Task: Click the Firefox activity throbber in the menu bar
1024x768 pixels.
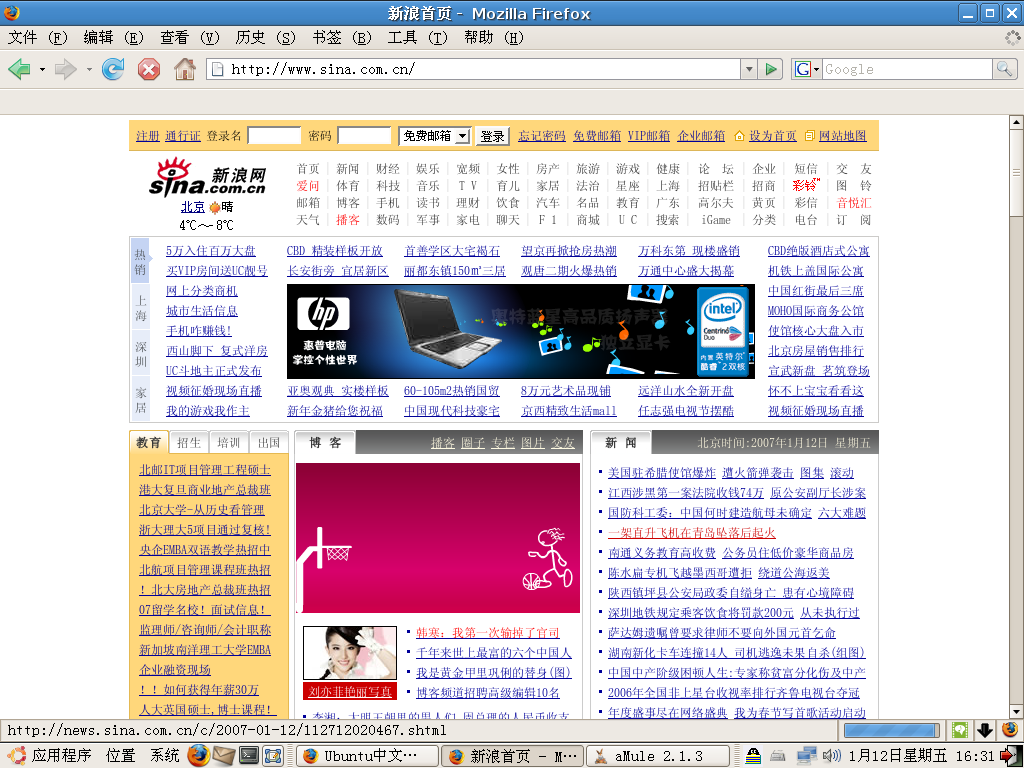Action: coord(1012,38)
